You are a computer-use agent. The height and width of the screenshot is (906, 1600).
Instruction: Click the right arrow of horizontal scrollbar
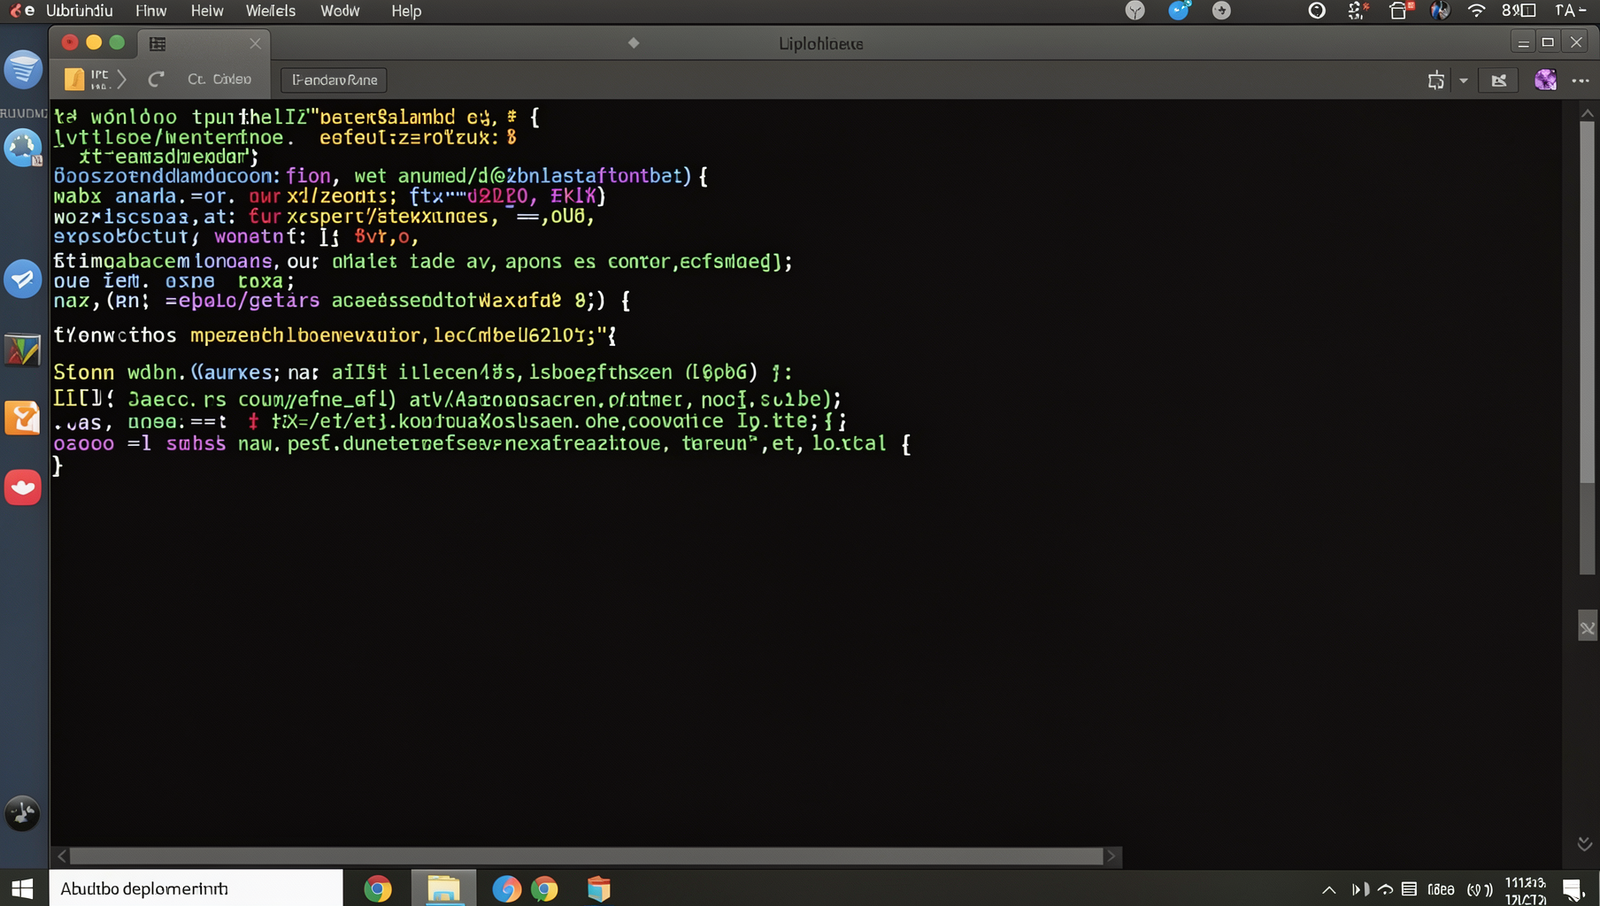pyautogui.click(x=1111, y=856)
